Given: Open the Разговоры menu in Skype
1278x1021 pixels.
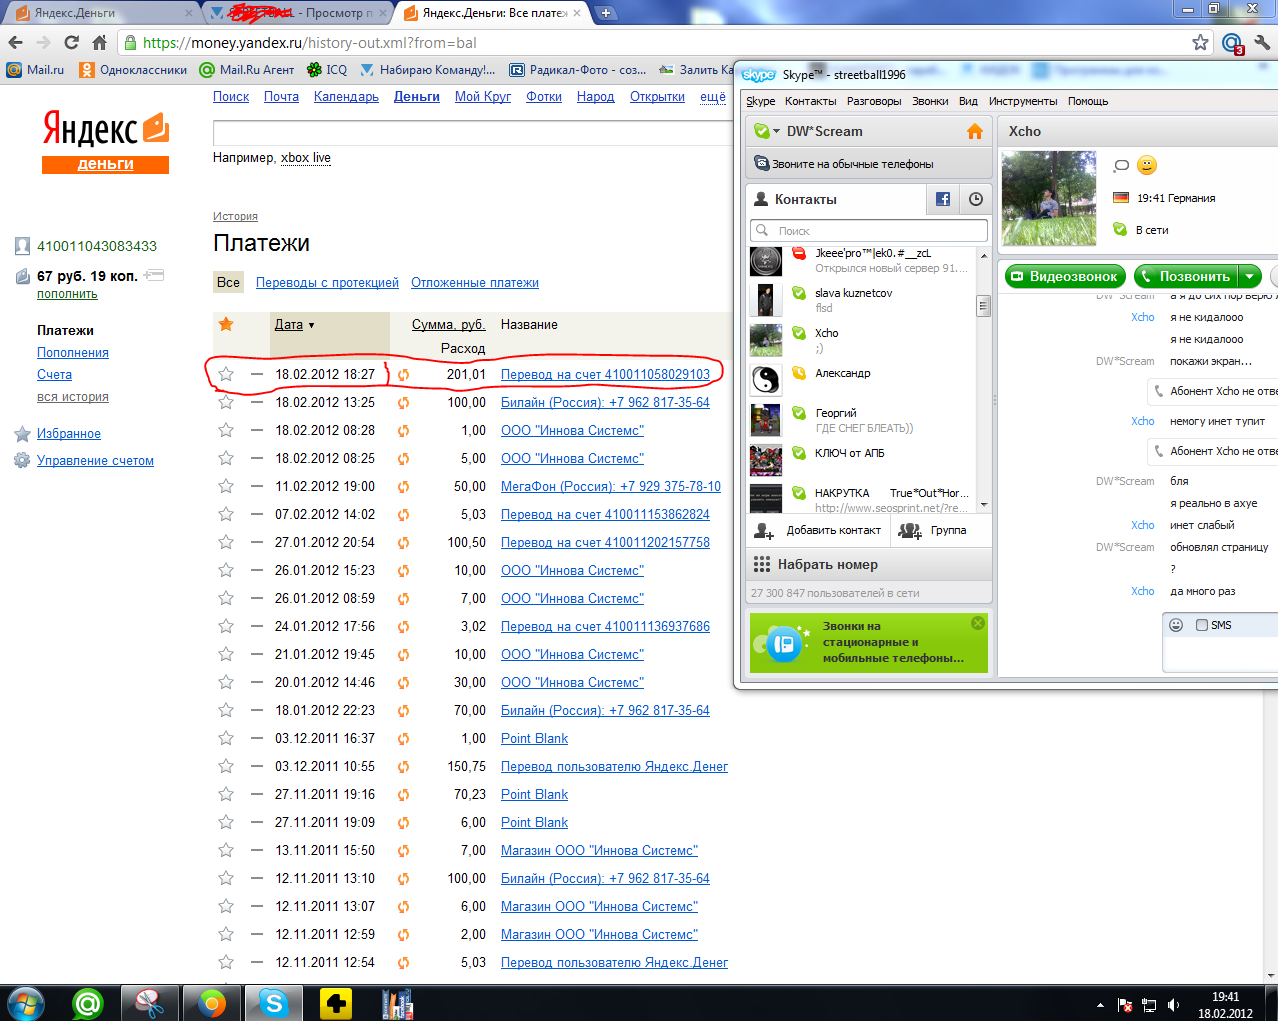Looking at the screenshot, I should (x=874, y=101).
